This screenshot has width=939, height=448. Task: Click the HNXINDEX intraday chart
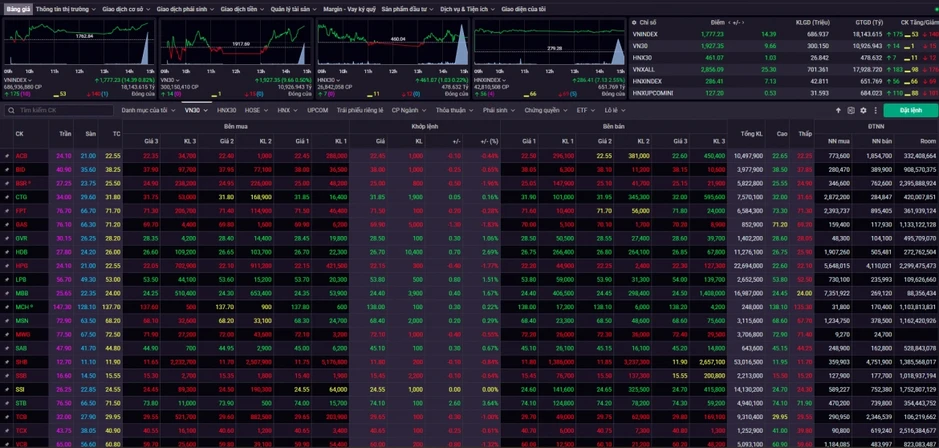[x=549, y=41]
